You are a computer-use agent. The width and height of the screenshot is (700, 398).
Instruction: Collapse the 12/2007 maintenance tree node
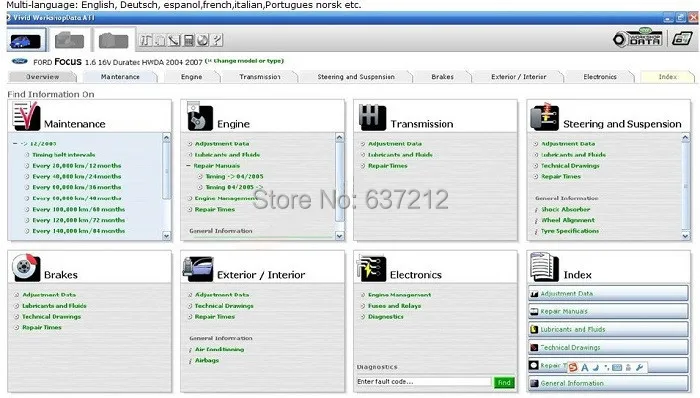pyautogui.click(x=15, y=144)
